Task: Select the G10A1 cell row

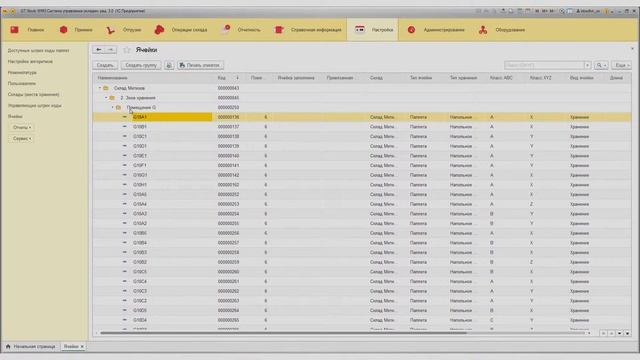Action: click(x=362, y=117)
